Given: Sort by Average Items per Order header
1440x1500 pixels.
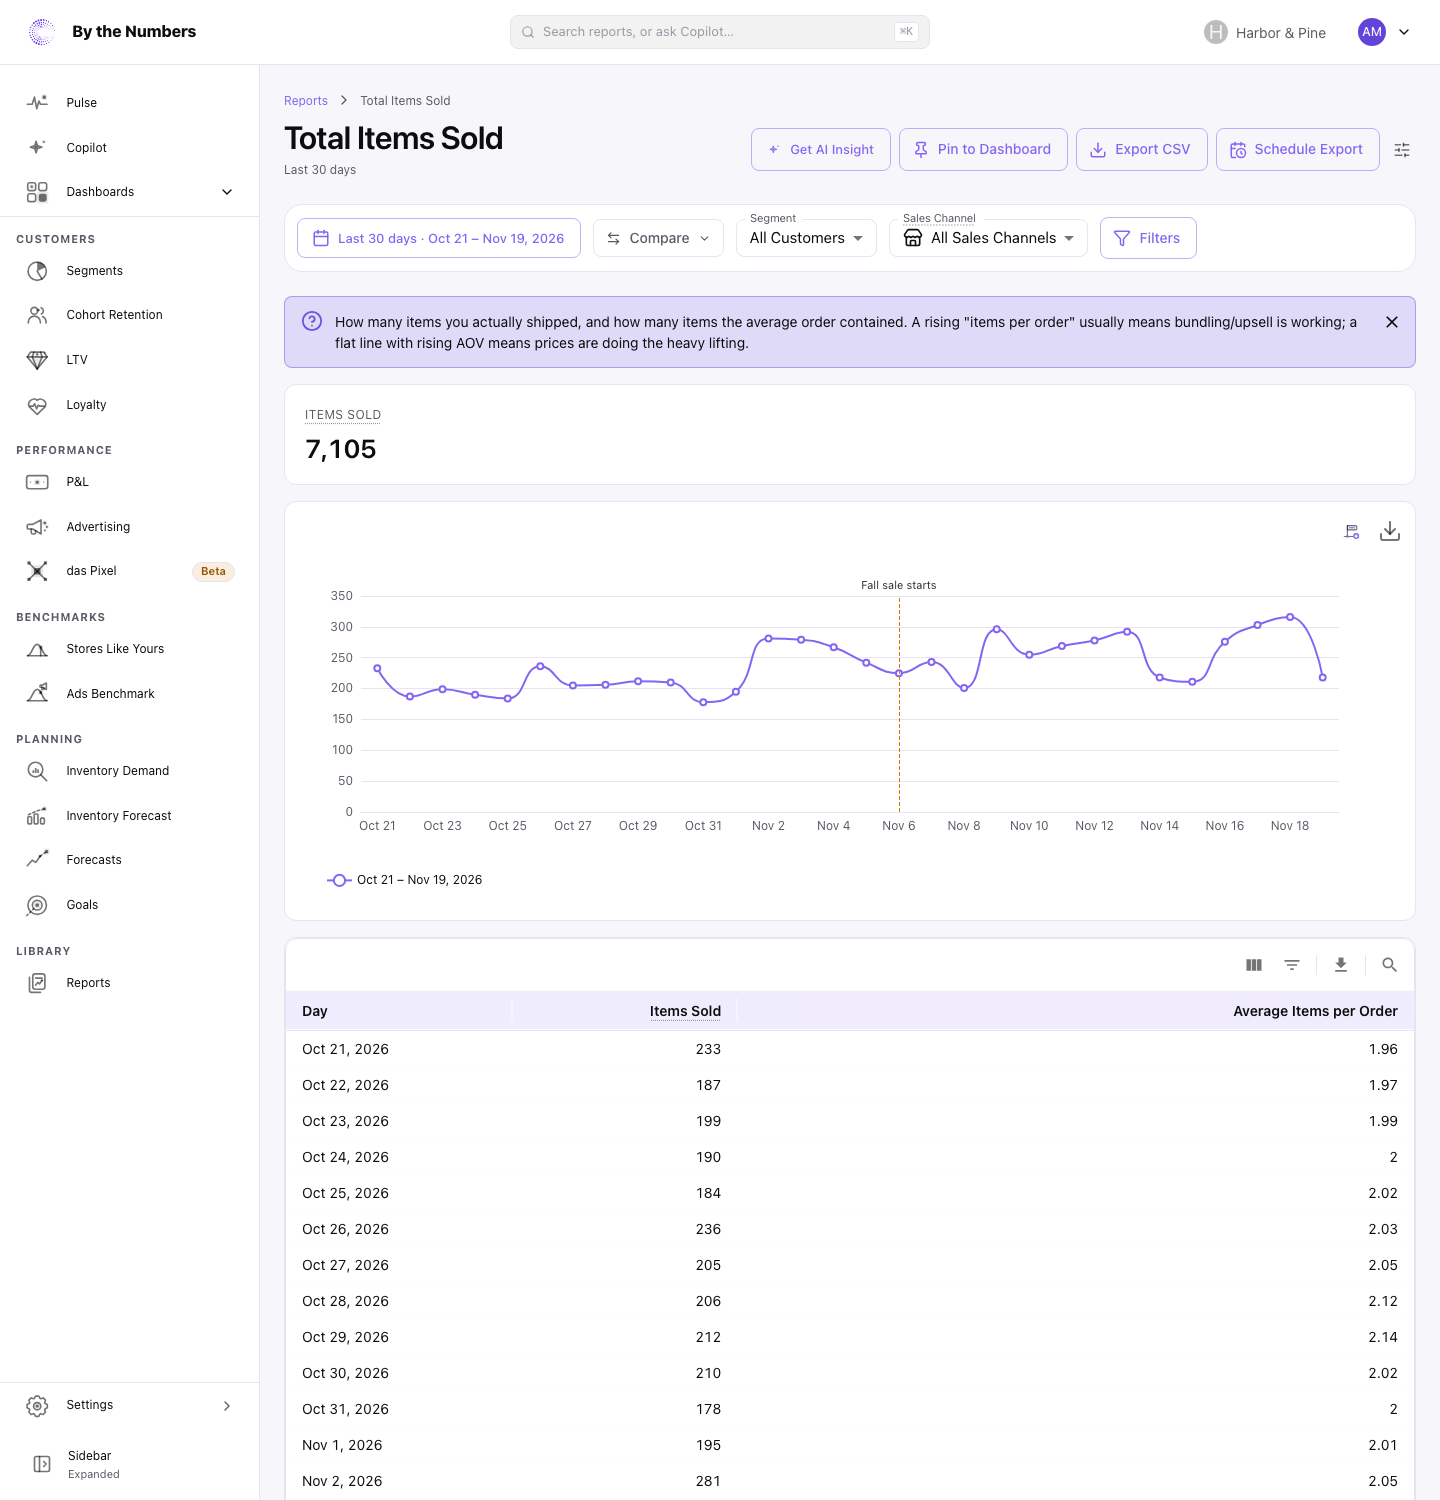Looking at the screenshot, I should click(x=1315, y=1011).
